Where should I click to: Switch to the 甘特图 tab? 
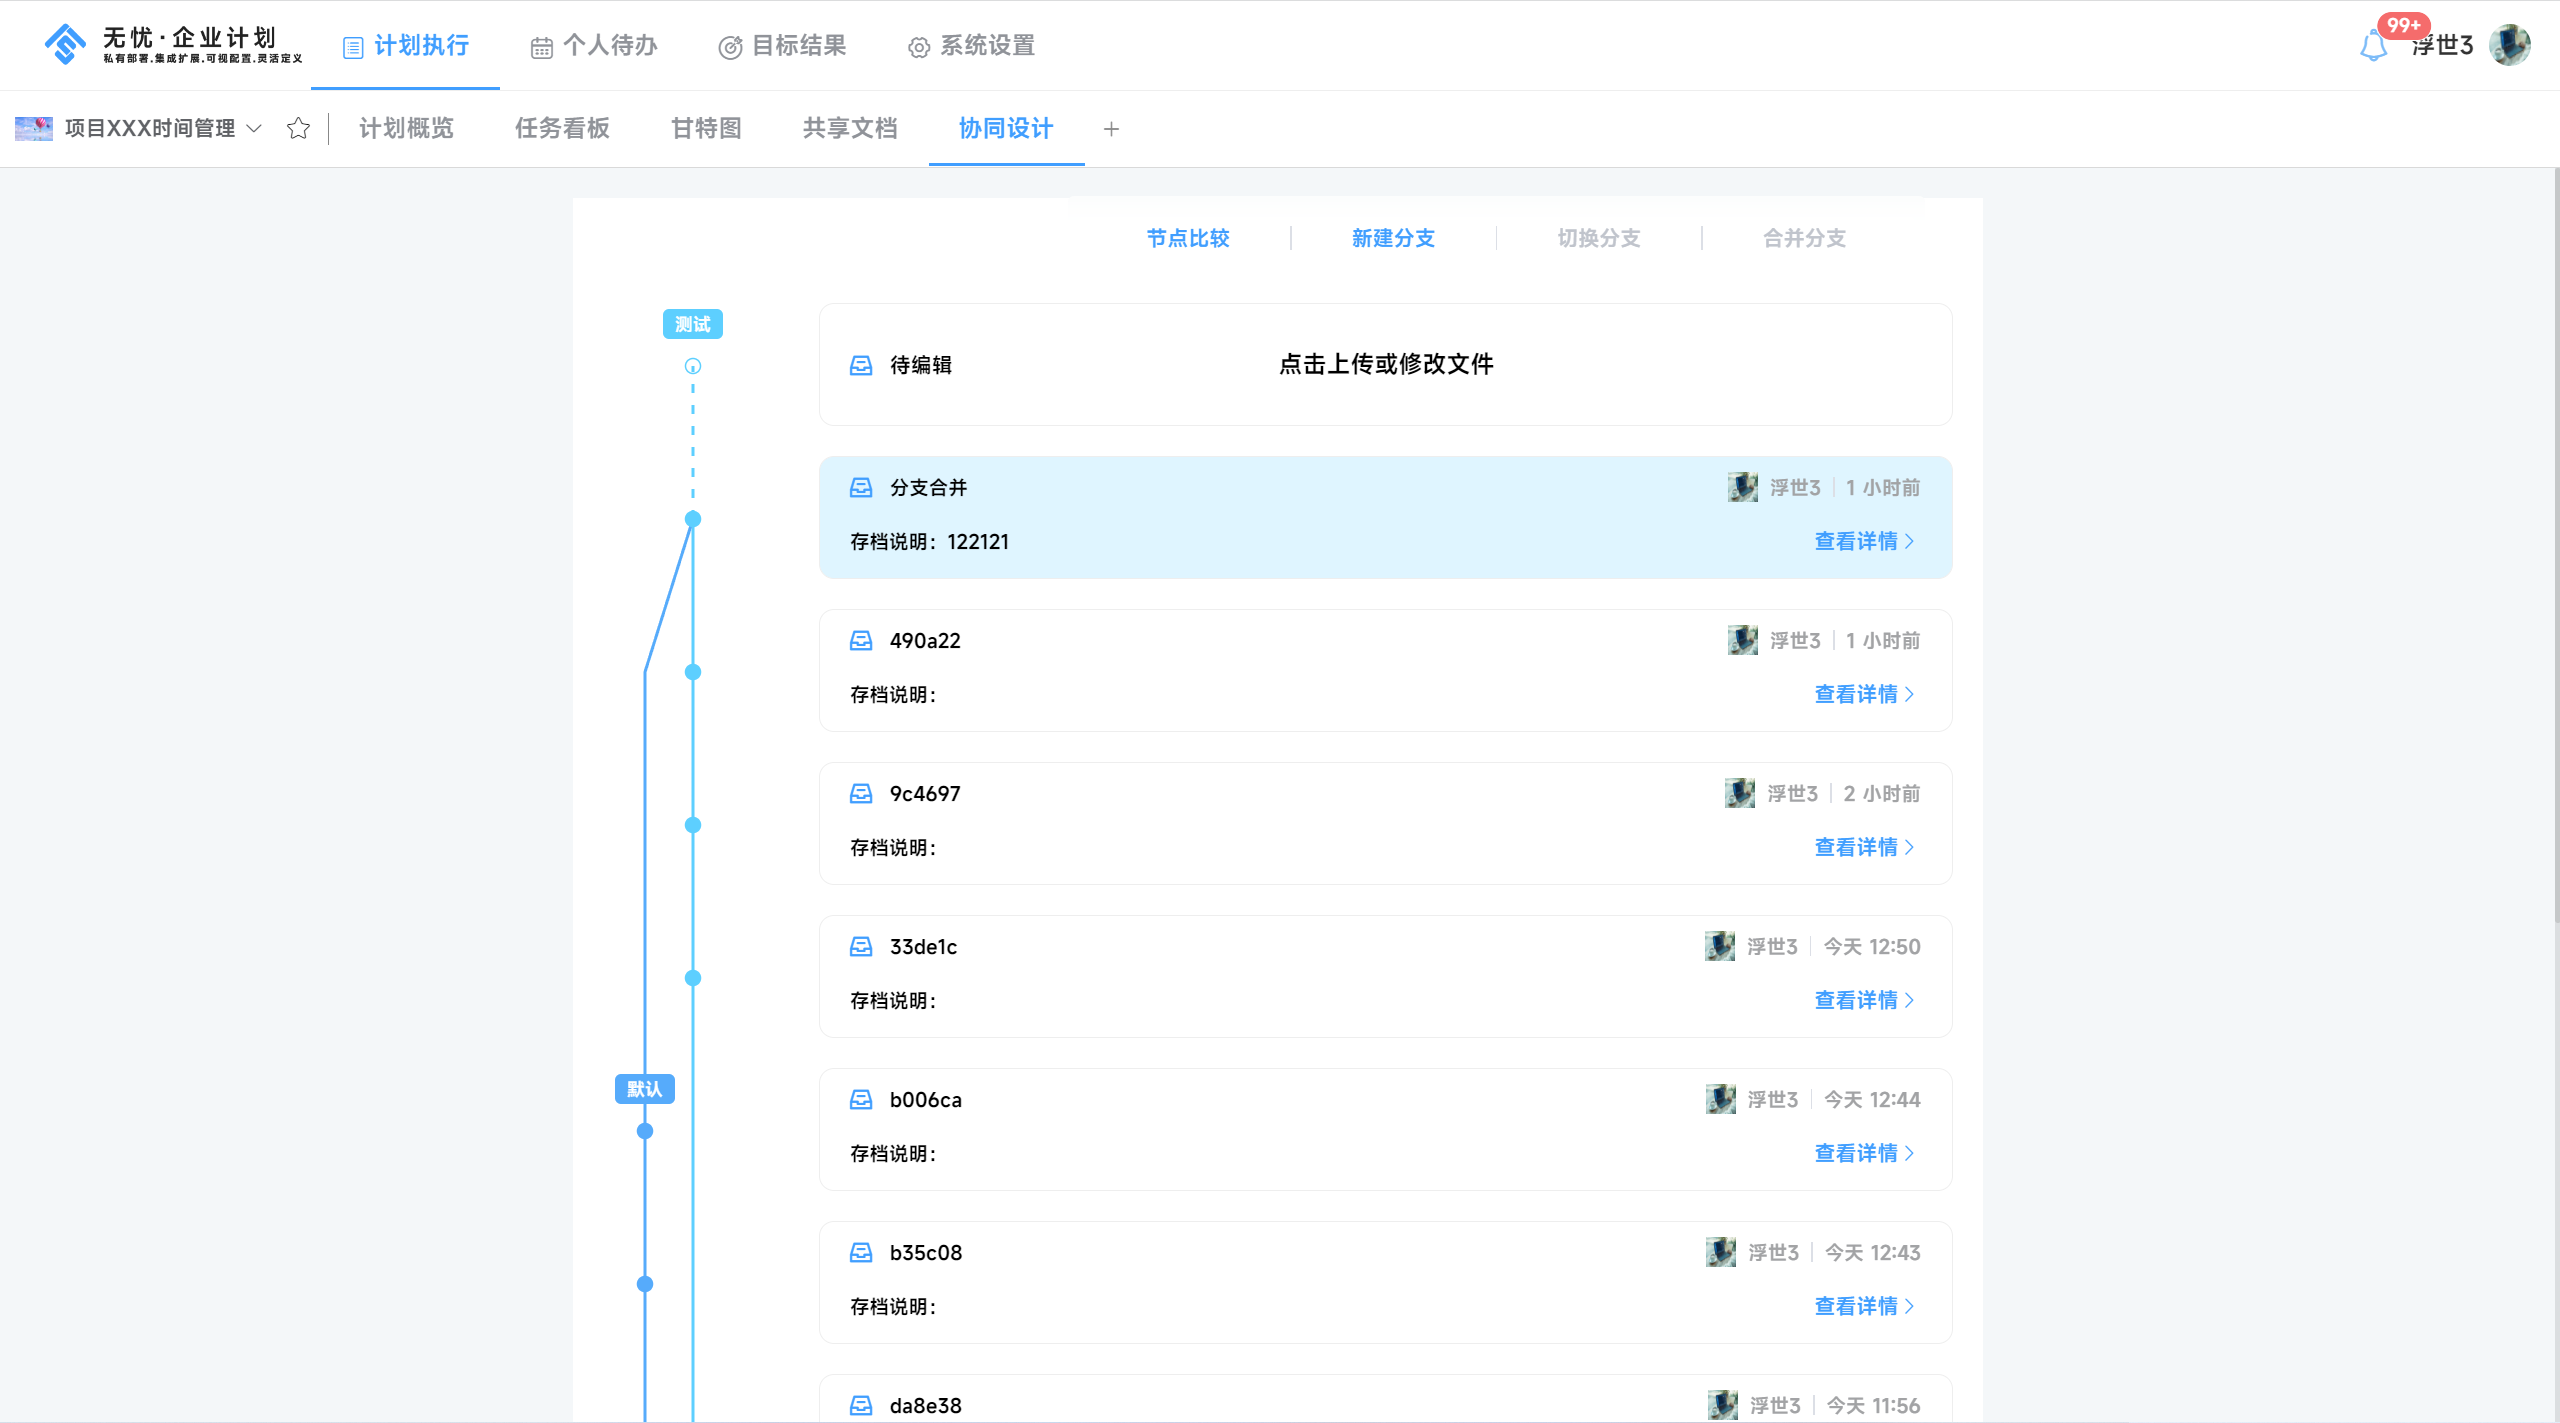[706, 128]
